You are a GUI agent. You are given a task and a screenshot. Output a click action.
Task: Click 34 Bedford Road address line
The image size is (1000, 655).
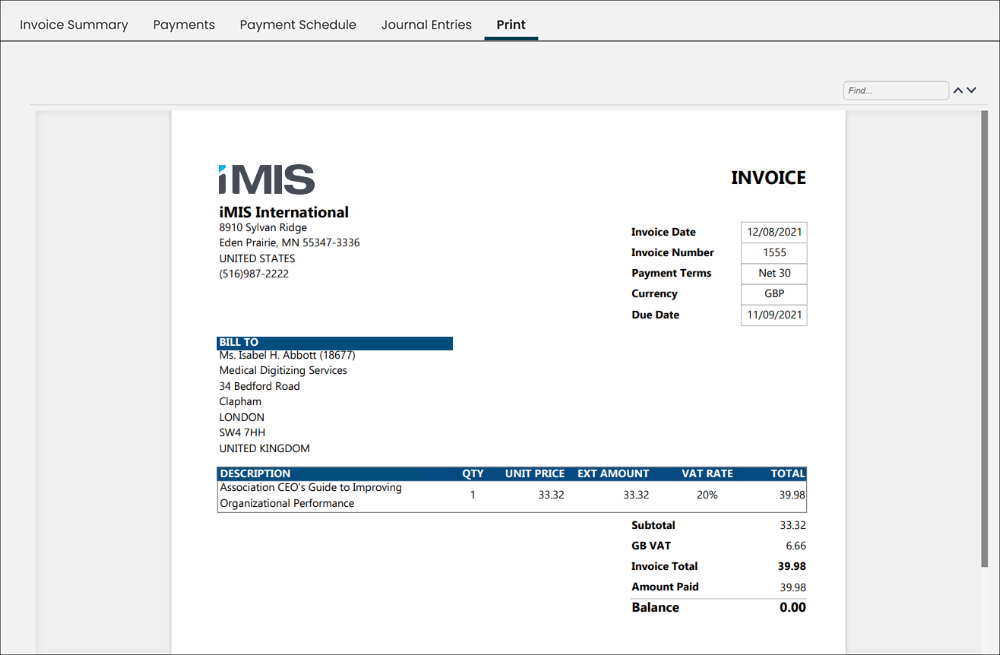260,386
